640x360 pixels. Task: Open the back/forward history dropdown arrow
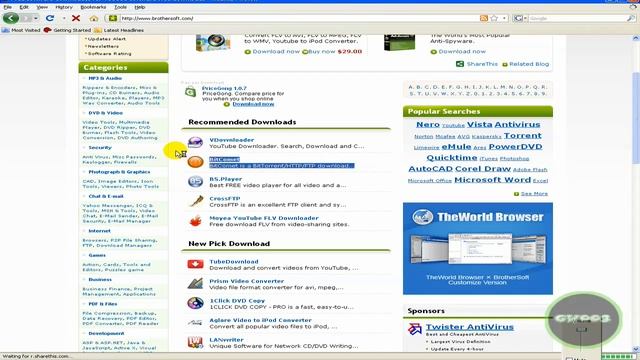[x=36, y=18]
